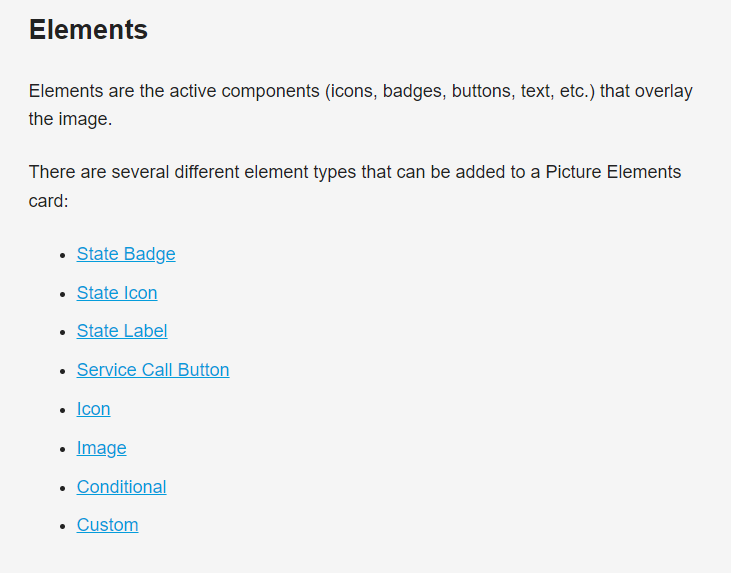Click the paragraph starting "There are several different"

pos(355,186)
